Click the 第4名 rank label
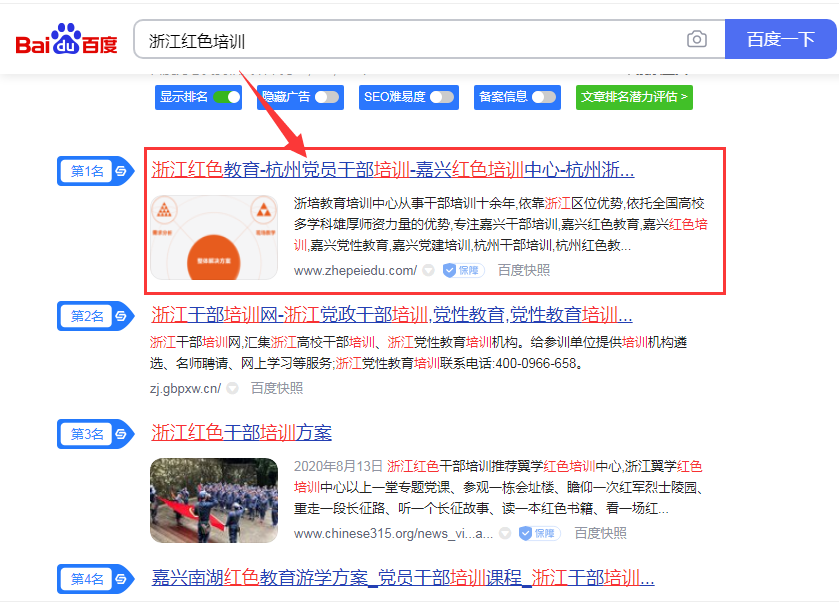 click(87, 579)
